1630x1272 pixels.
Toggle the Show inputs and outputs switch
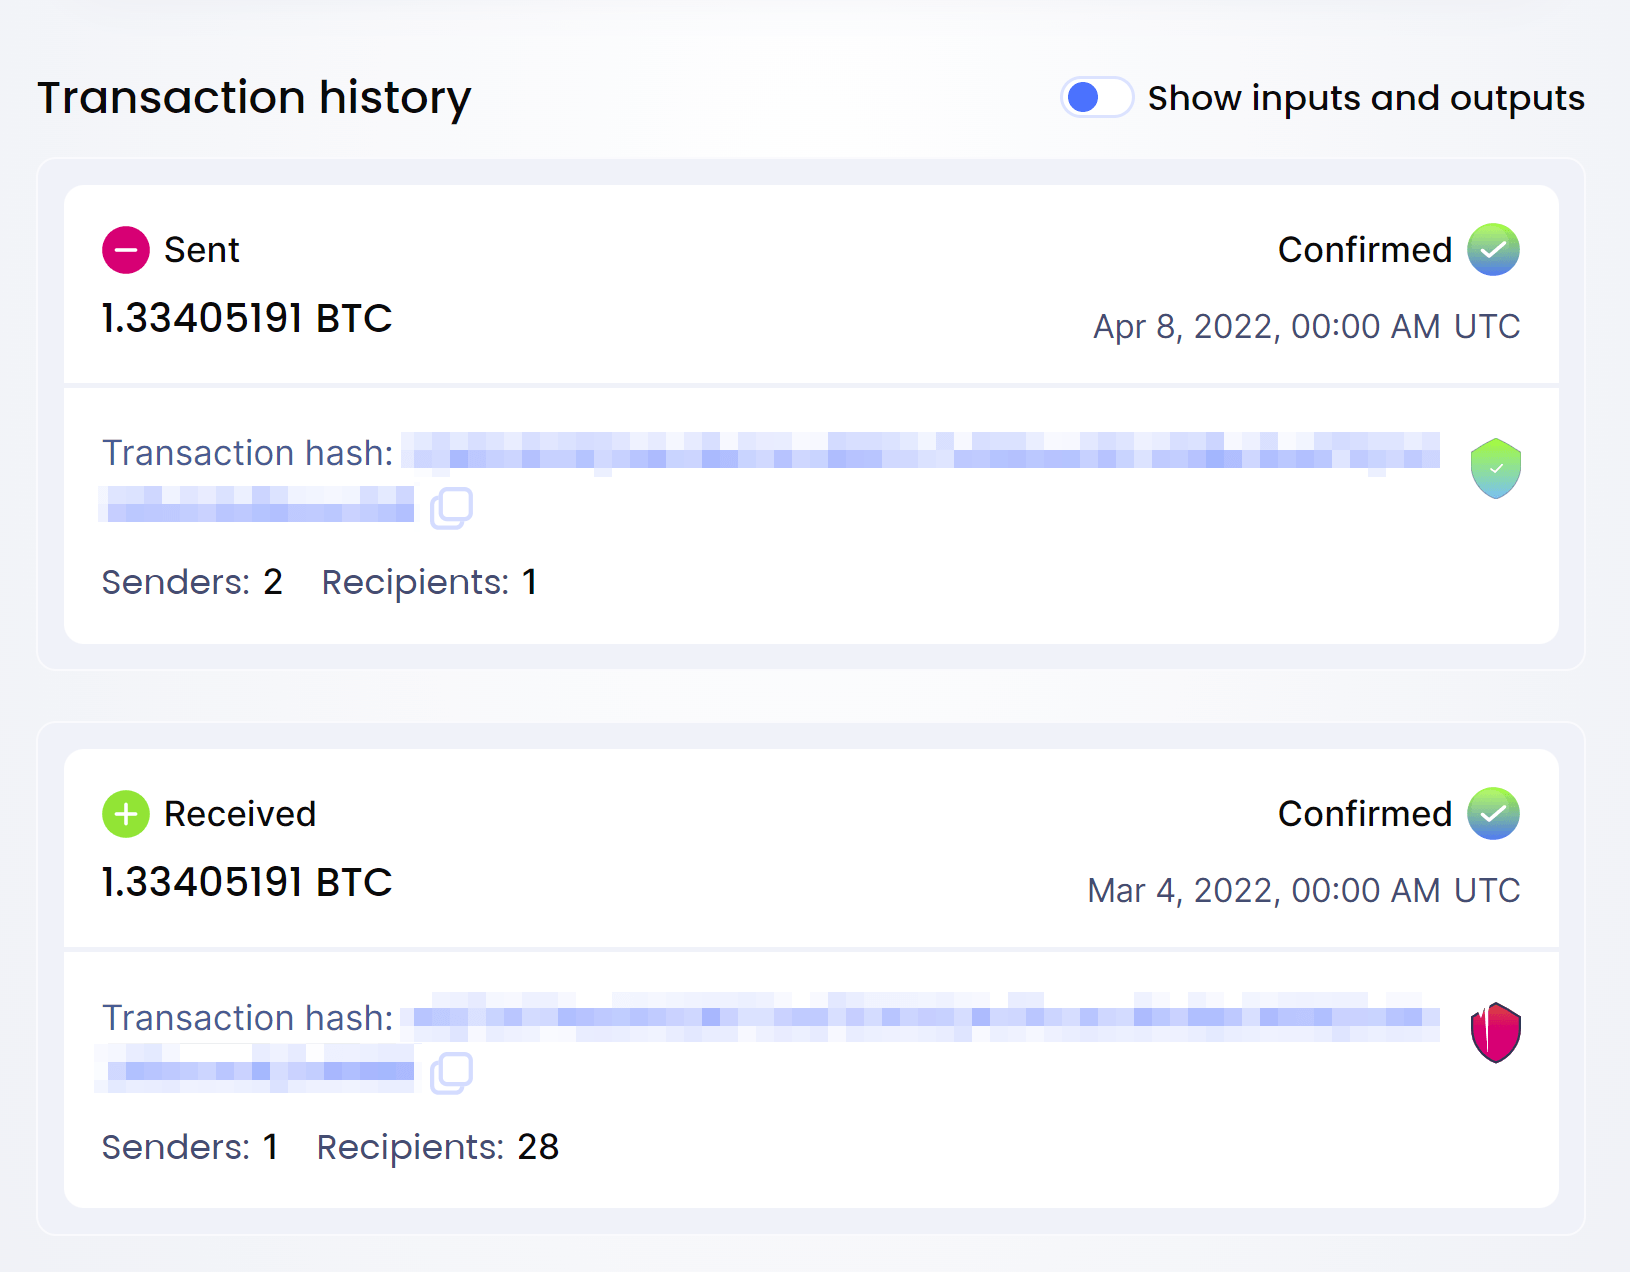[1096, 98]
